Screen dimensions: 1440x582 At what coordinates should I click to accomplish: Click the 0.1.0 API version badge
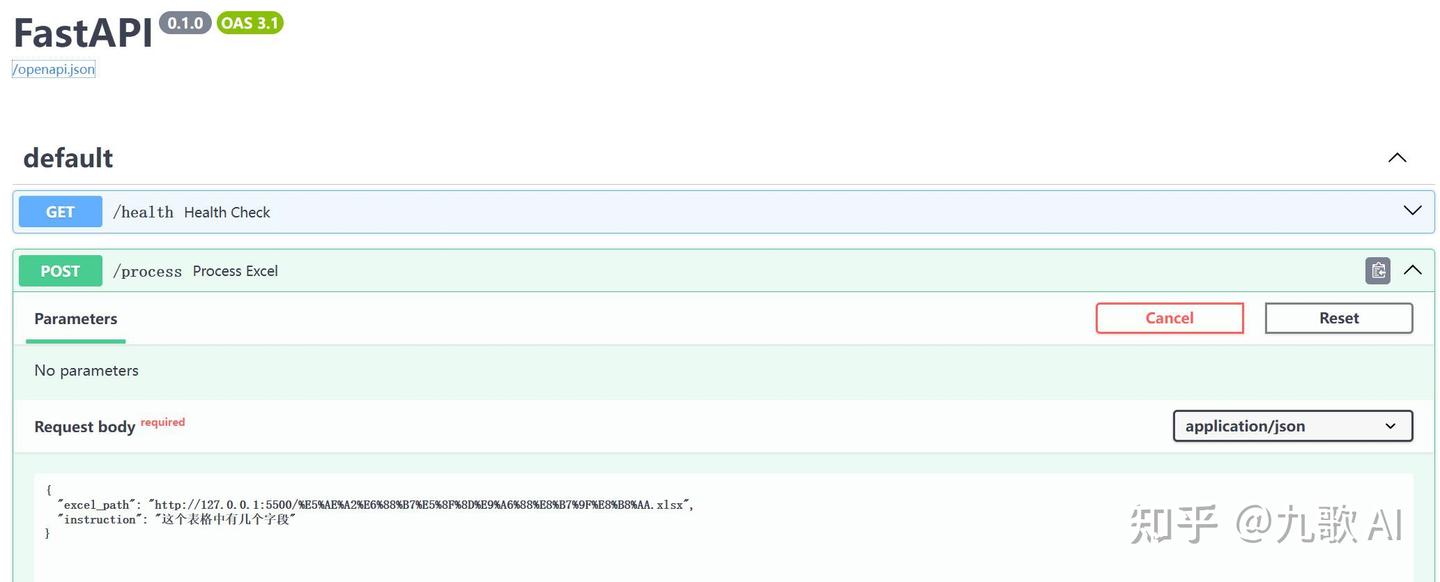[x=185, y=22]
